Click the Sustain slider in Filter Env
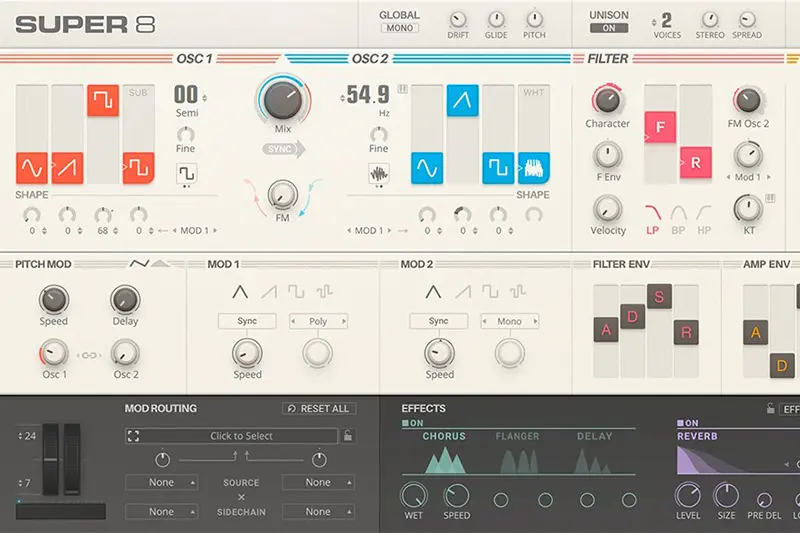This screenshot has width=800, height=533. pos(658,296)
